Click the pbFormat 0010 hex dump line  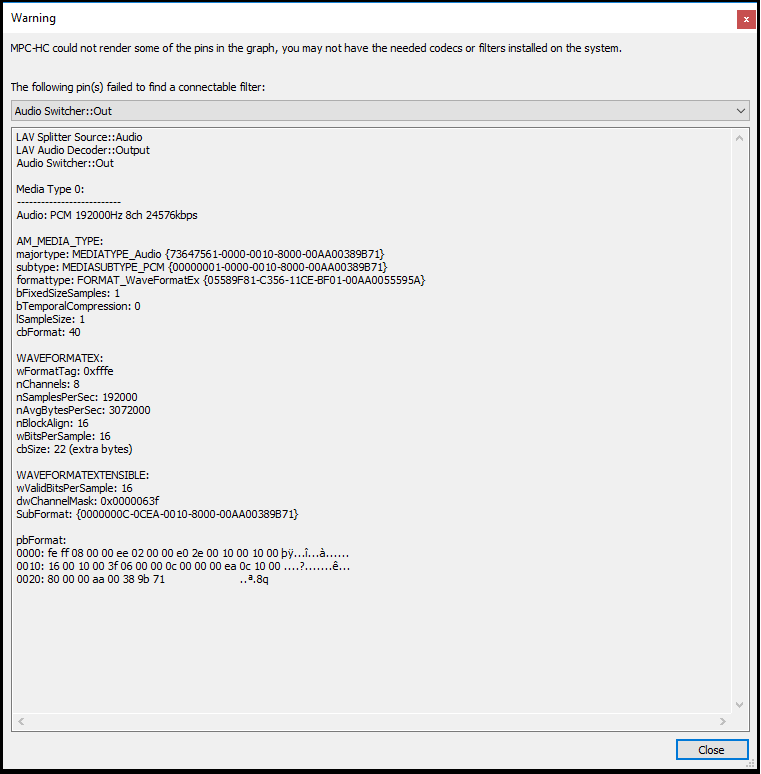click(183, 566)
